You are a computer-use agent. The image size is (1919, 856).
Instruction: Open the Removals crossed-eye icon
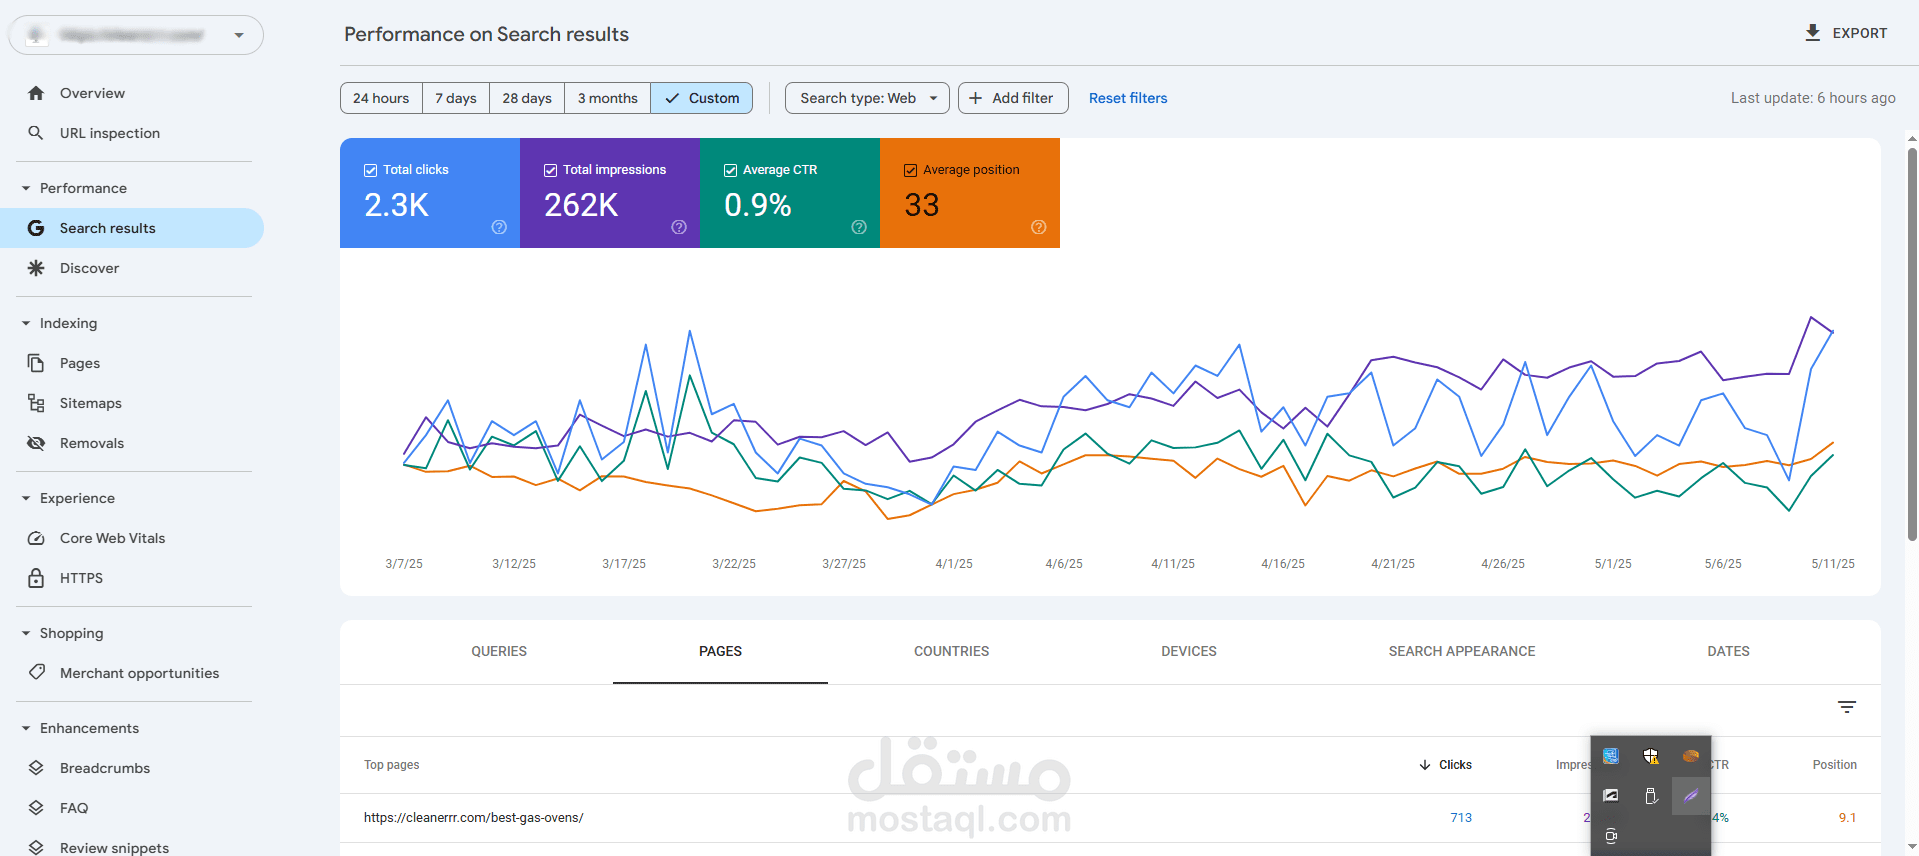click(36, 443)
